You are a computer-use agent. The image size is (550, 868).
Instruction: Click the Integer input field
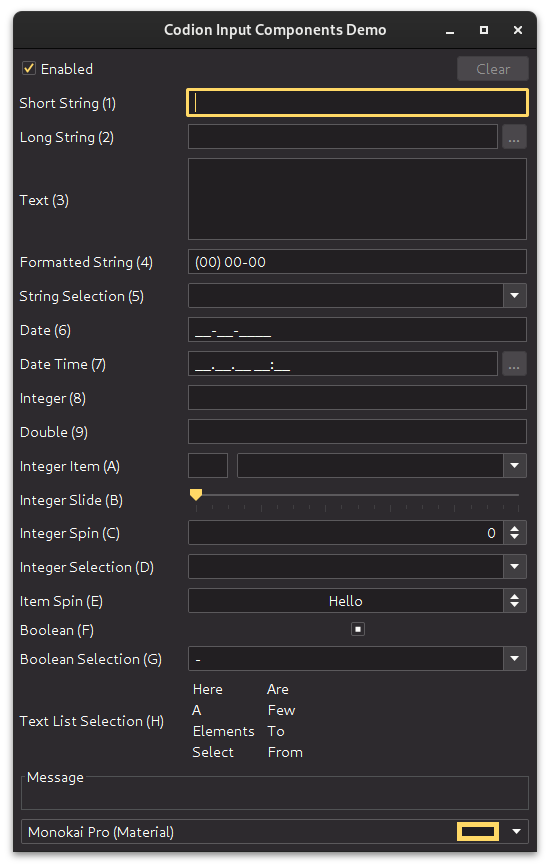coord(357,398)
